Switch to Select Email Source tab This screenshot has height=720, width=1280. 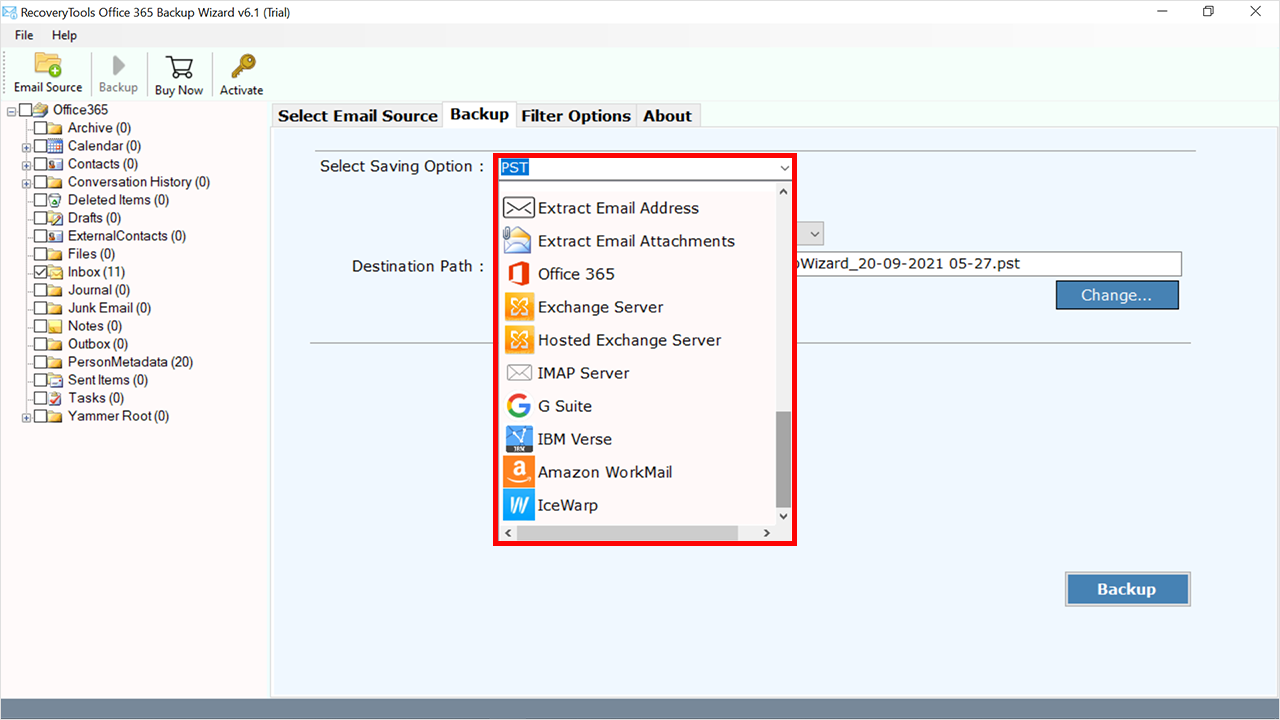tap(358, 116)
